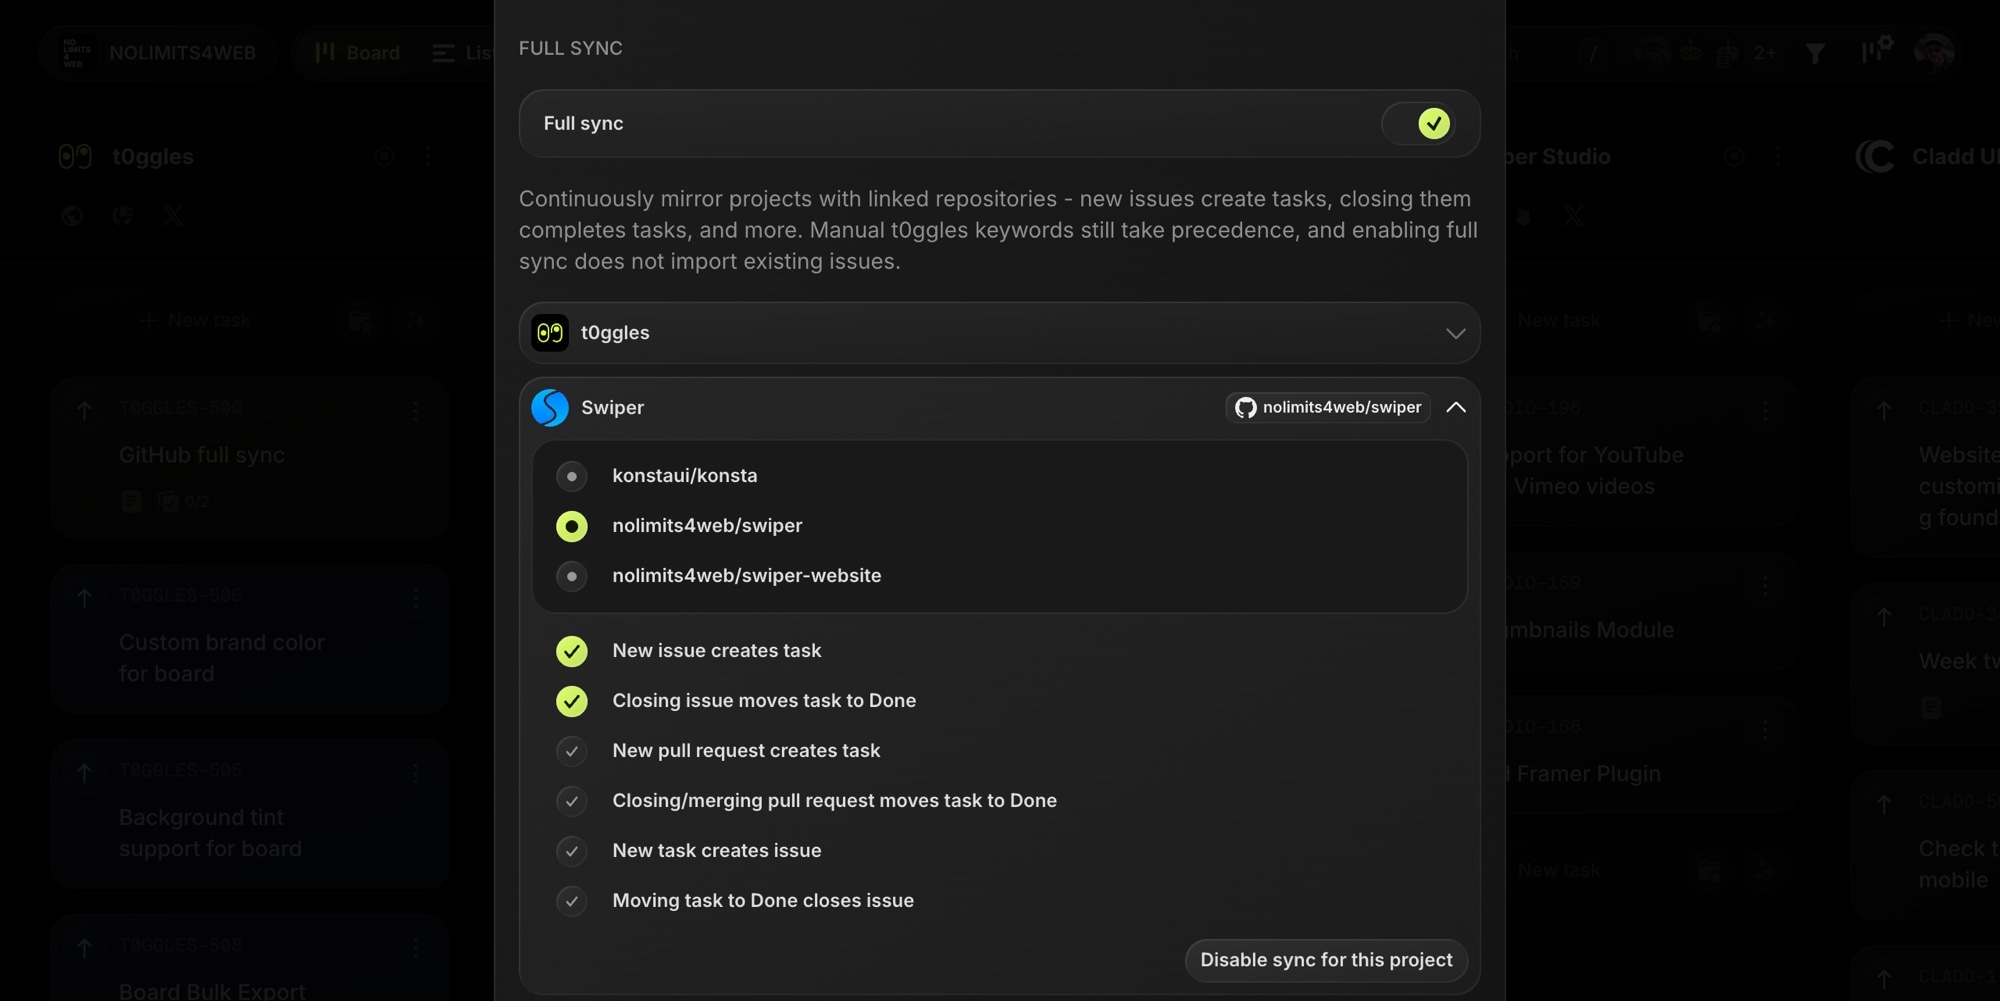
Task: Enable New pull request creates task
Action: (x=571, y=751)
